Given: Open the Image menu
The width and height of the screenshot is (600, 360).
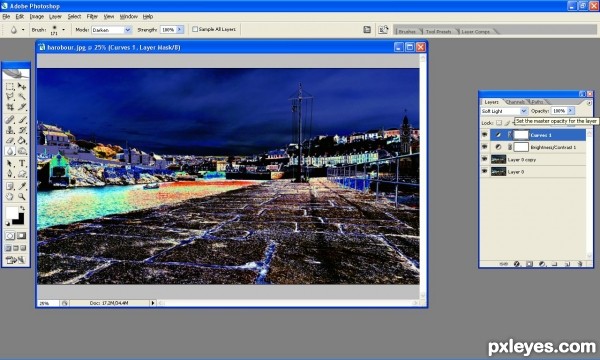Looking at the screenshot, I should pyautogui.click(x=37, y=16).
